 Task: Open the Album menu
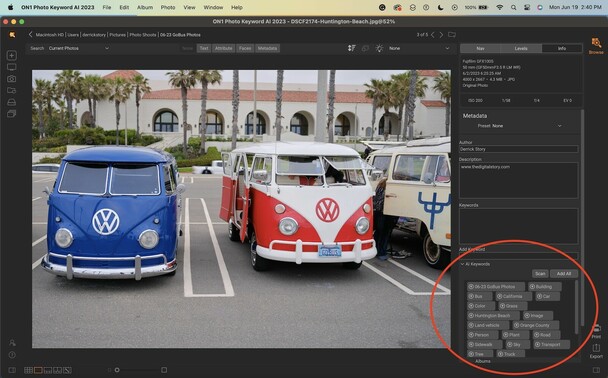click(x=145, y=7)
